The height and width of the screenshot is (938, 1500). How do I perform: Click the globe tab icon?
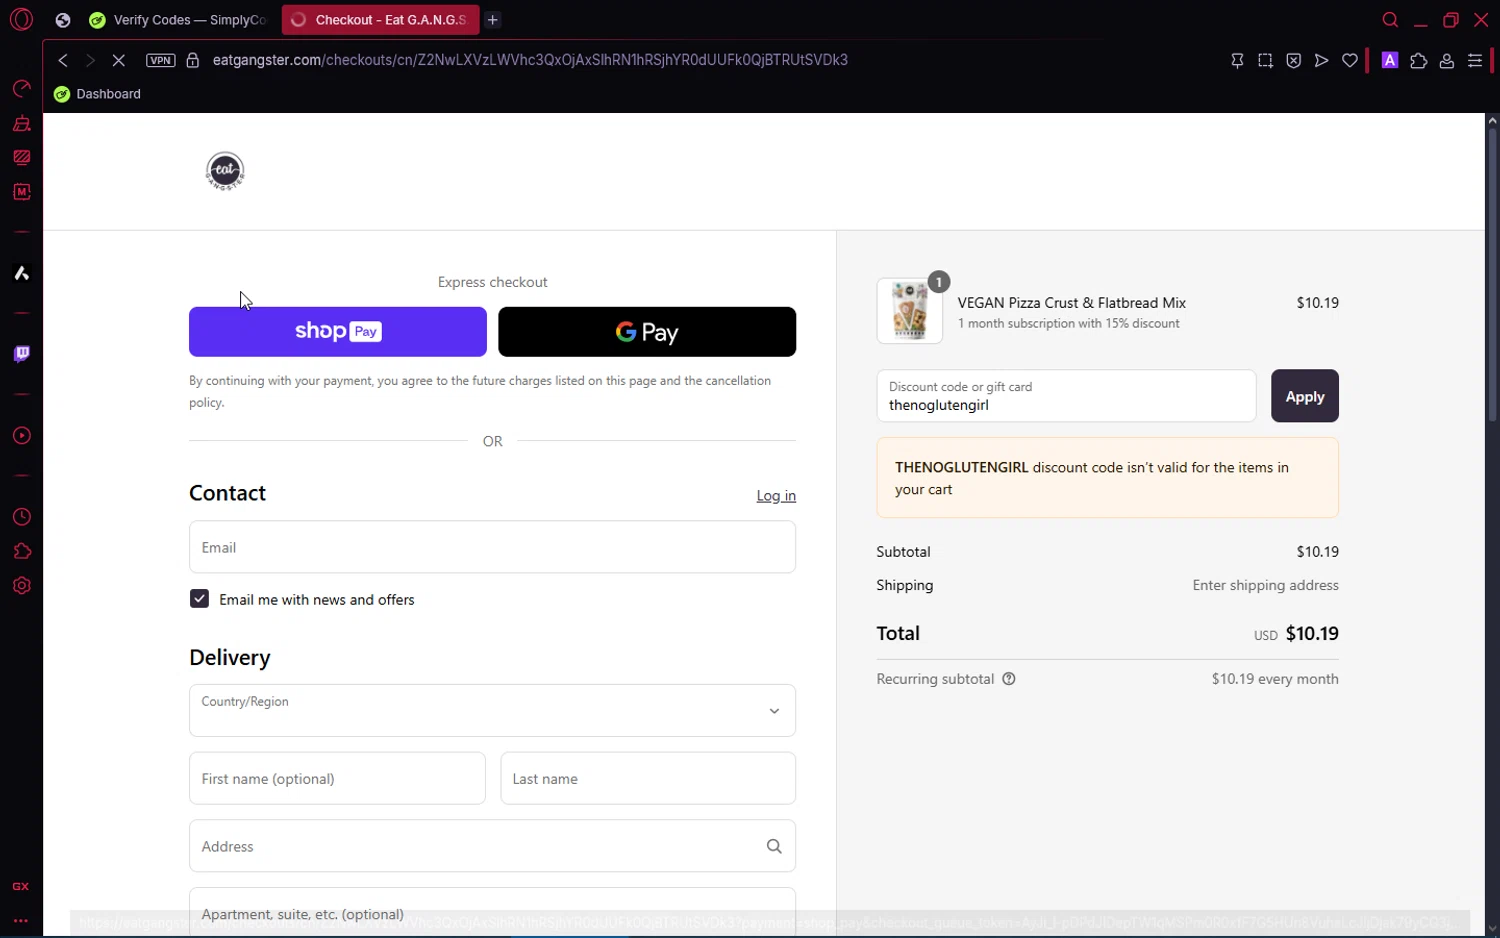(x=63, y=20)
